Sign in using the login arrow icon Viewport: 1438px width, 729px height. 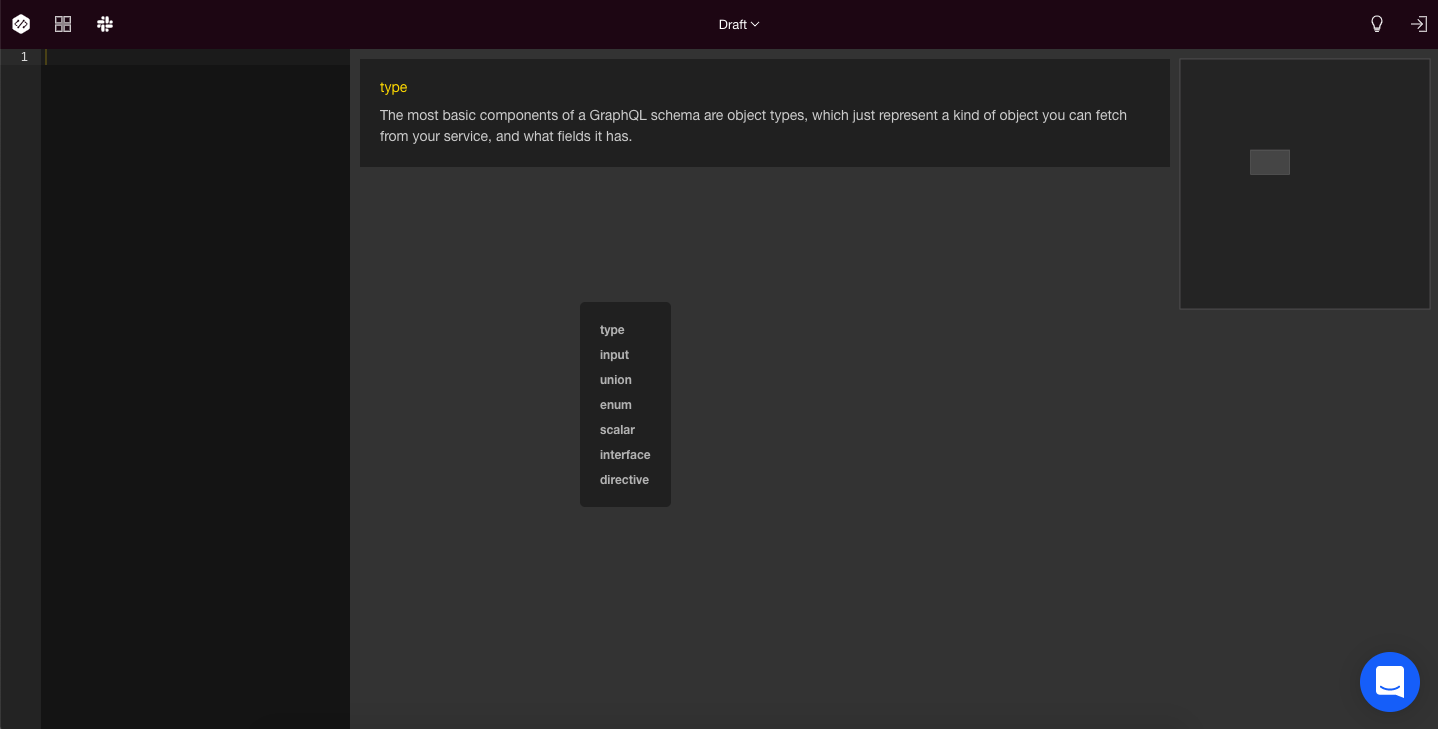(x=1419, y=24)
